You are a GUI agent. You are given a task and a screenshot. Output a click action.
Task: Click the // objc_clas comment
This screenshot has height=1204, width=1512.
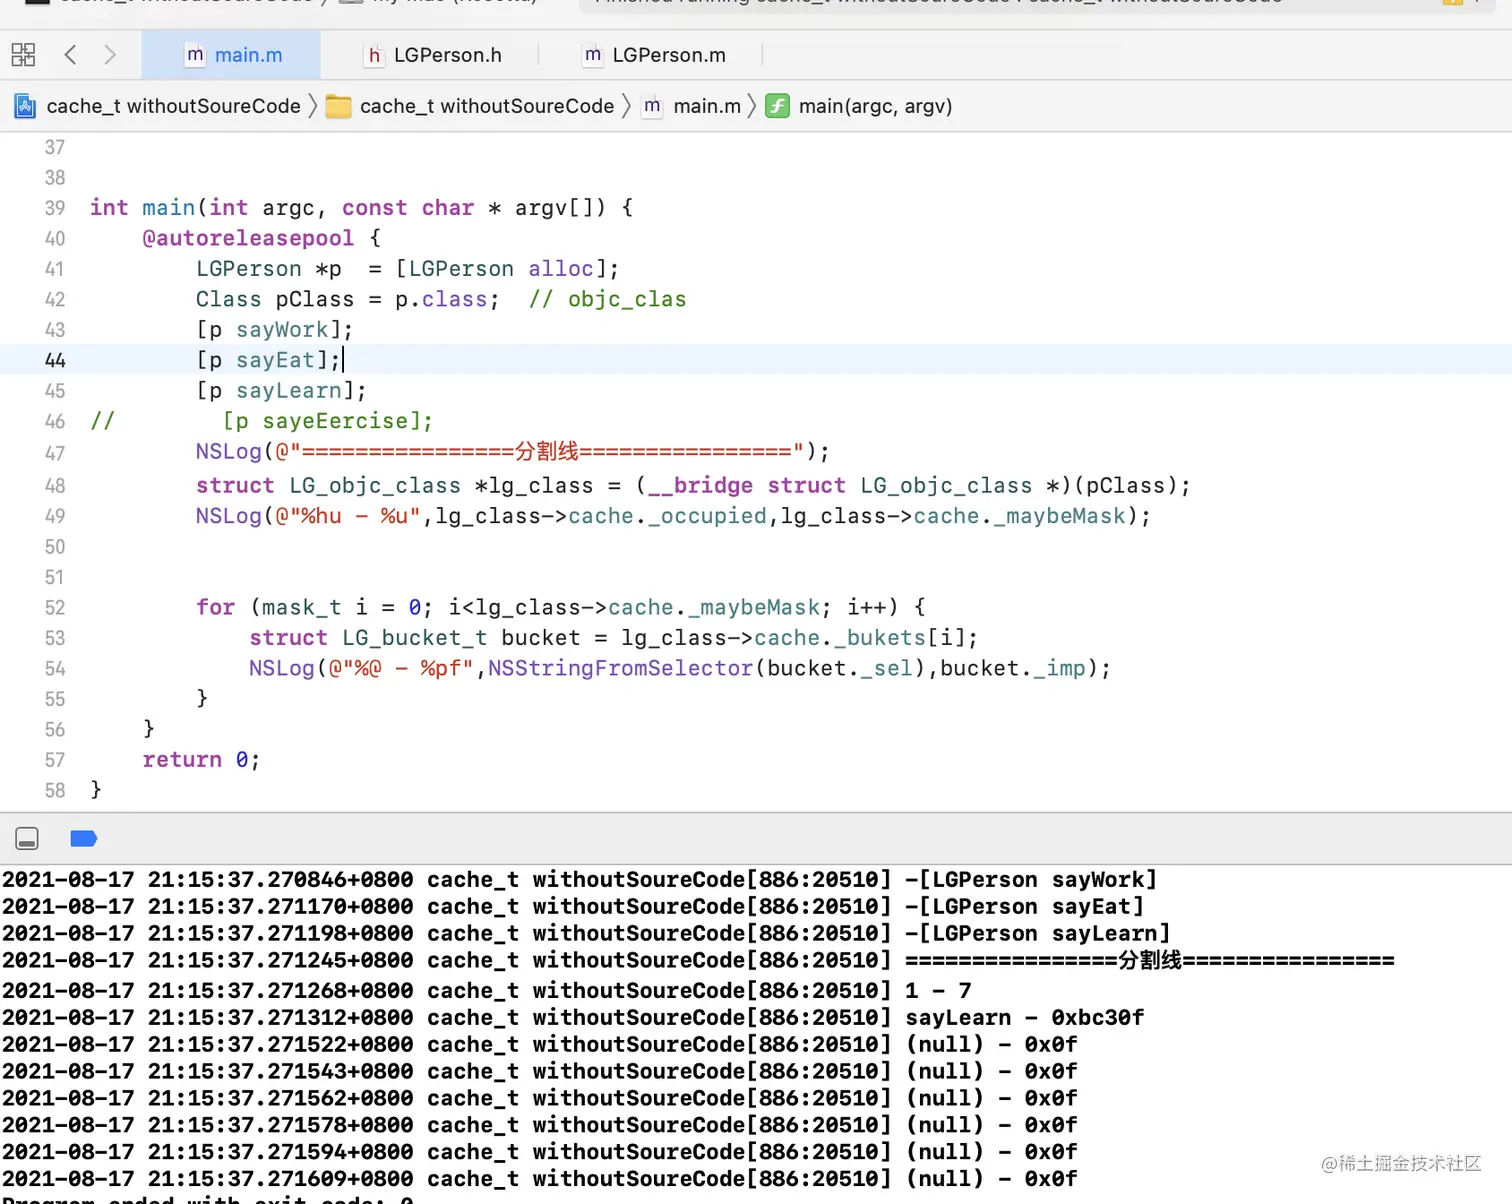(x=608, y=299)
